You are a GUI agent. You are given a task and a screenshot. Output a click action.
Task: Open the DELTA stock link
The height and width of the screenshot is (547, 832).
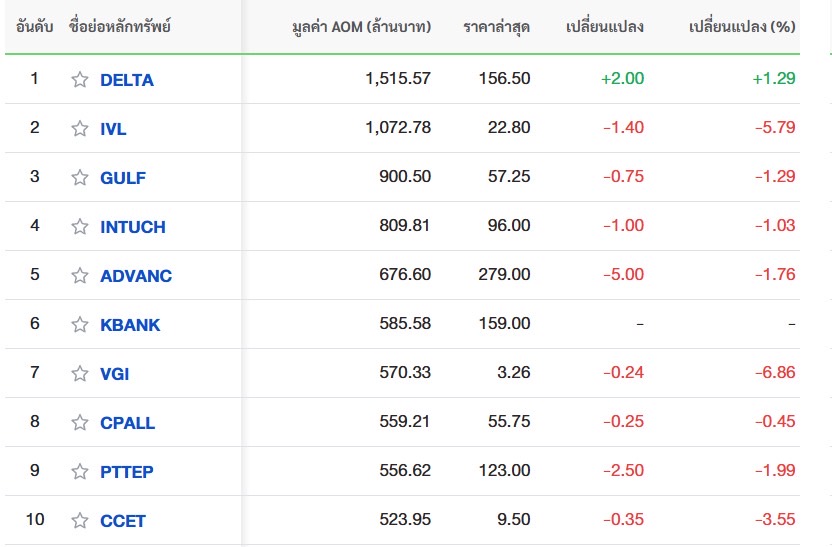click(x=127, y=80)
